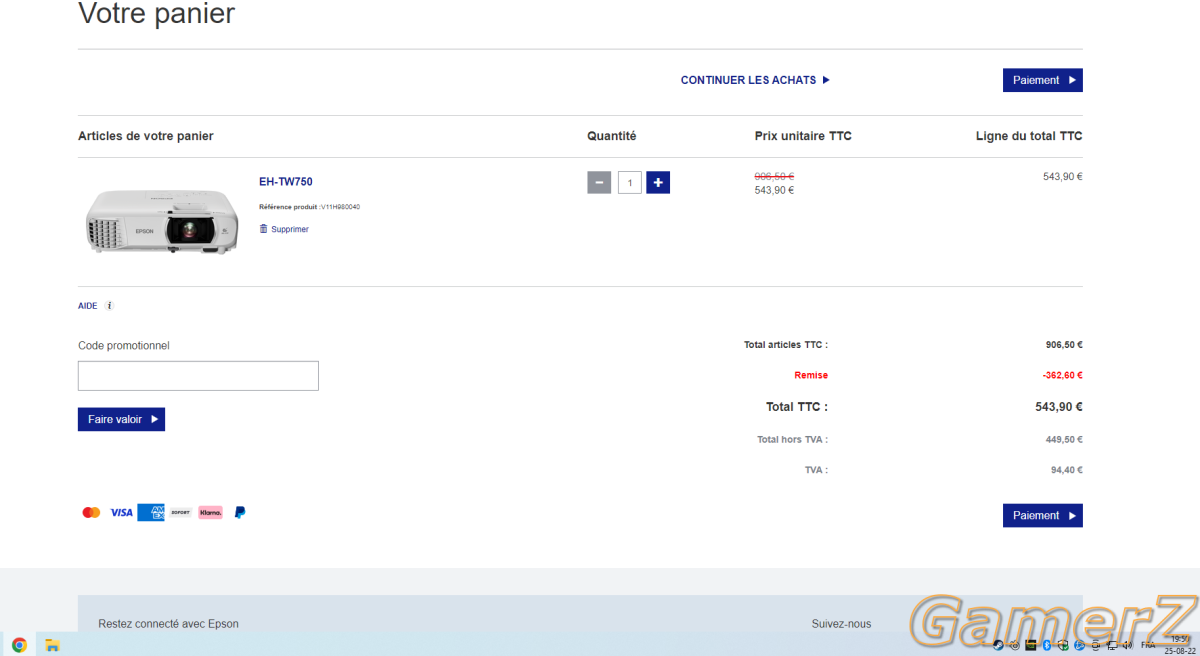Click the "Restez connecté avec Epson" footer text

click(168, 624)
